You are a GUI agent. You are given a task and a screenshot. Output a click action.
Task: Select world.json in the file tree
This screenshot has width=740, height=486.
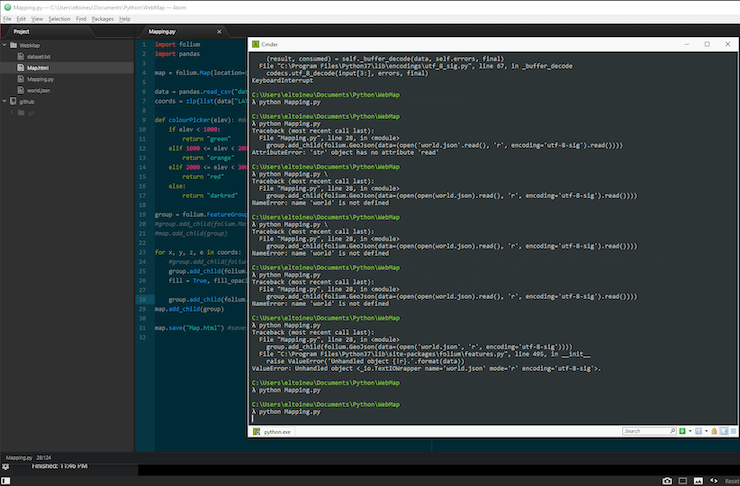[x=40, y=89]
